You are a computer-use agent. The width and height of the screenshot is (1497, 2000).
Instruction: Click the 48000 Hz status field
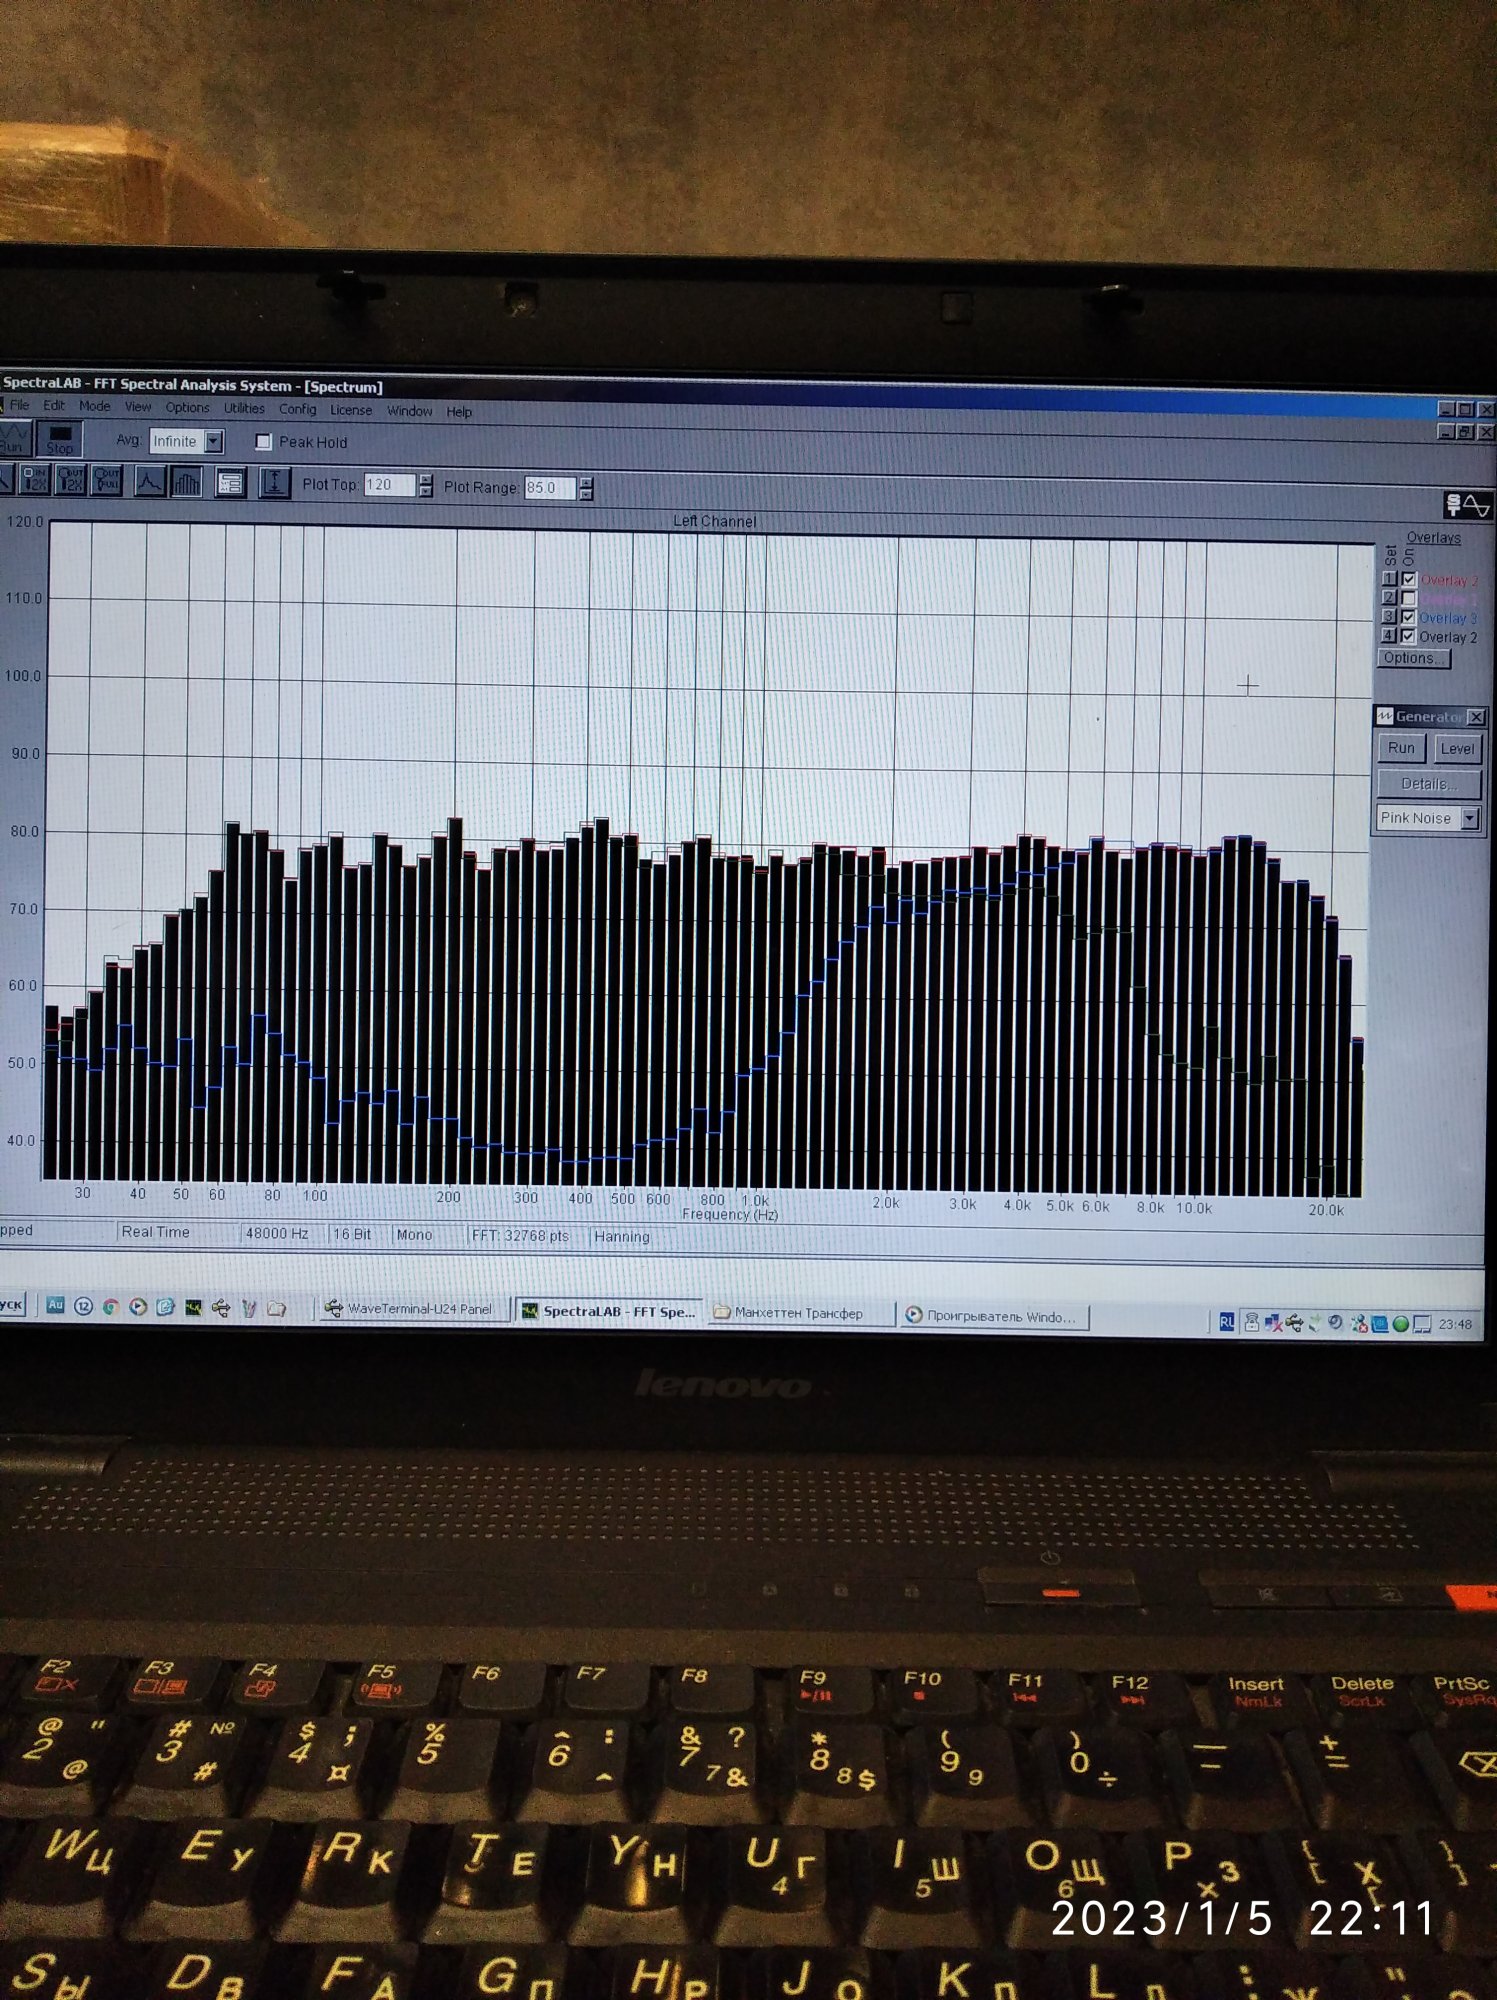pyautogui.click(x=282, y=1233)
